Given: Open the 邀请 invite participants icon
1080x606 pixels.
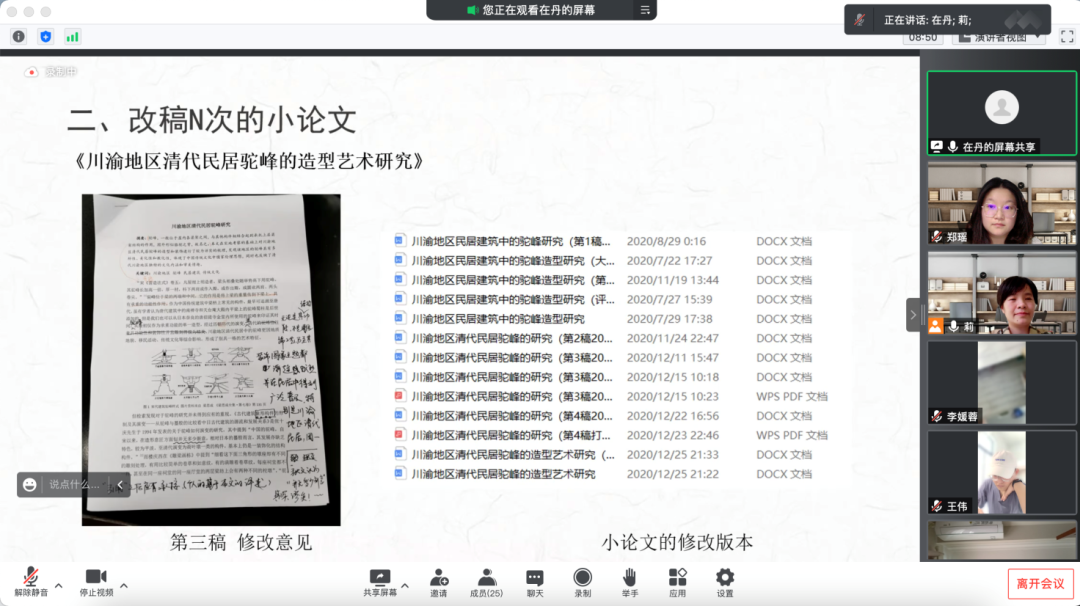Looking at the screenshot, I should (x=439, y=581).
